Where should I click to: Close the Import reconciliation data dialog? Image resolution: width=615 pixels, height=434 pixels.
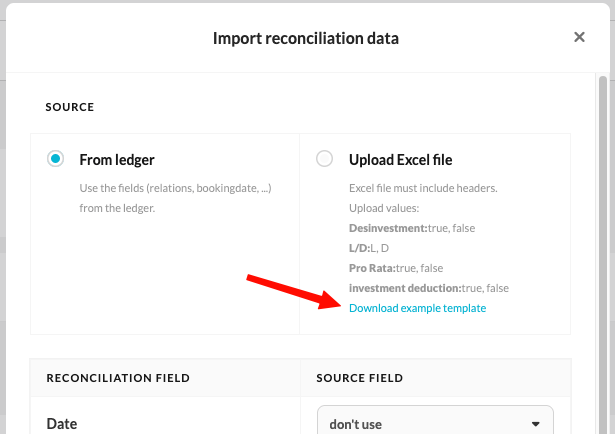coord(579,37)
